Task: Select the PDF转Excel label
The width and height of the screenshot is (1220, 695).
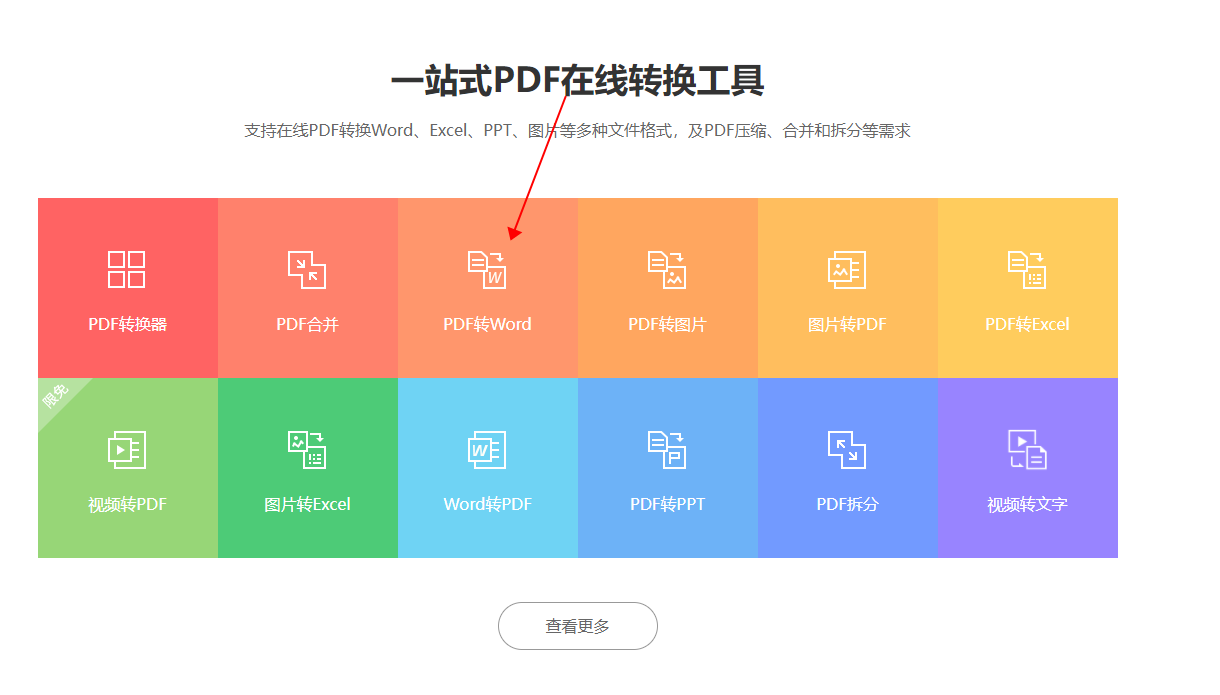Action: pyautogui.click(x=1027, y=324)
